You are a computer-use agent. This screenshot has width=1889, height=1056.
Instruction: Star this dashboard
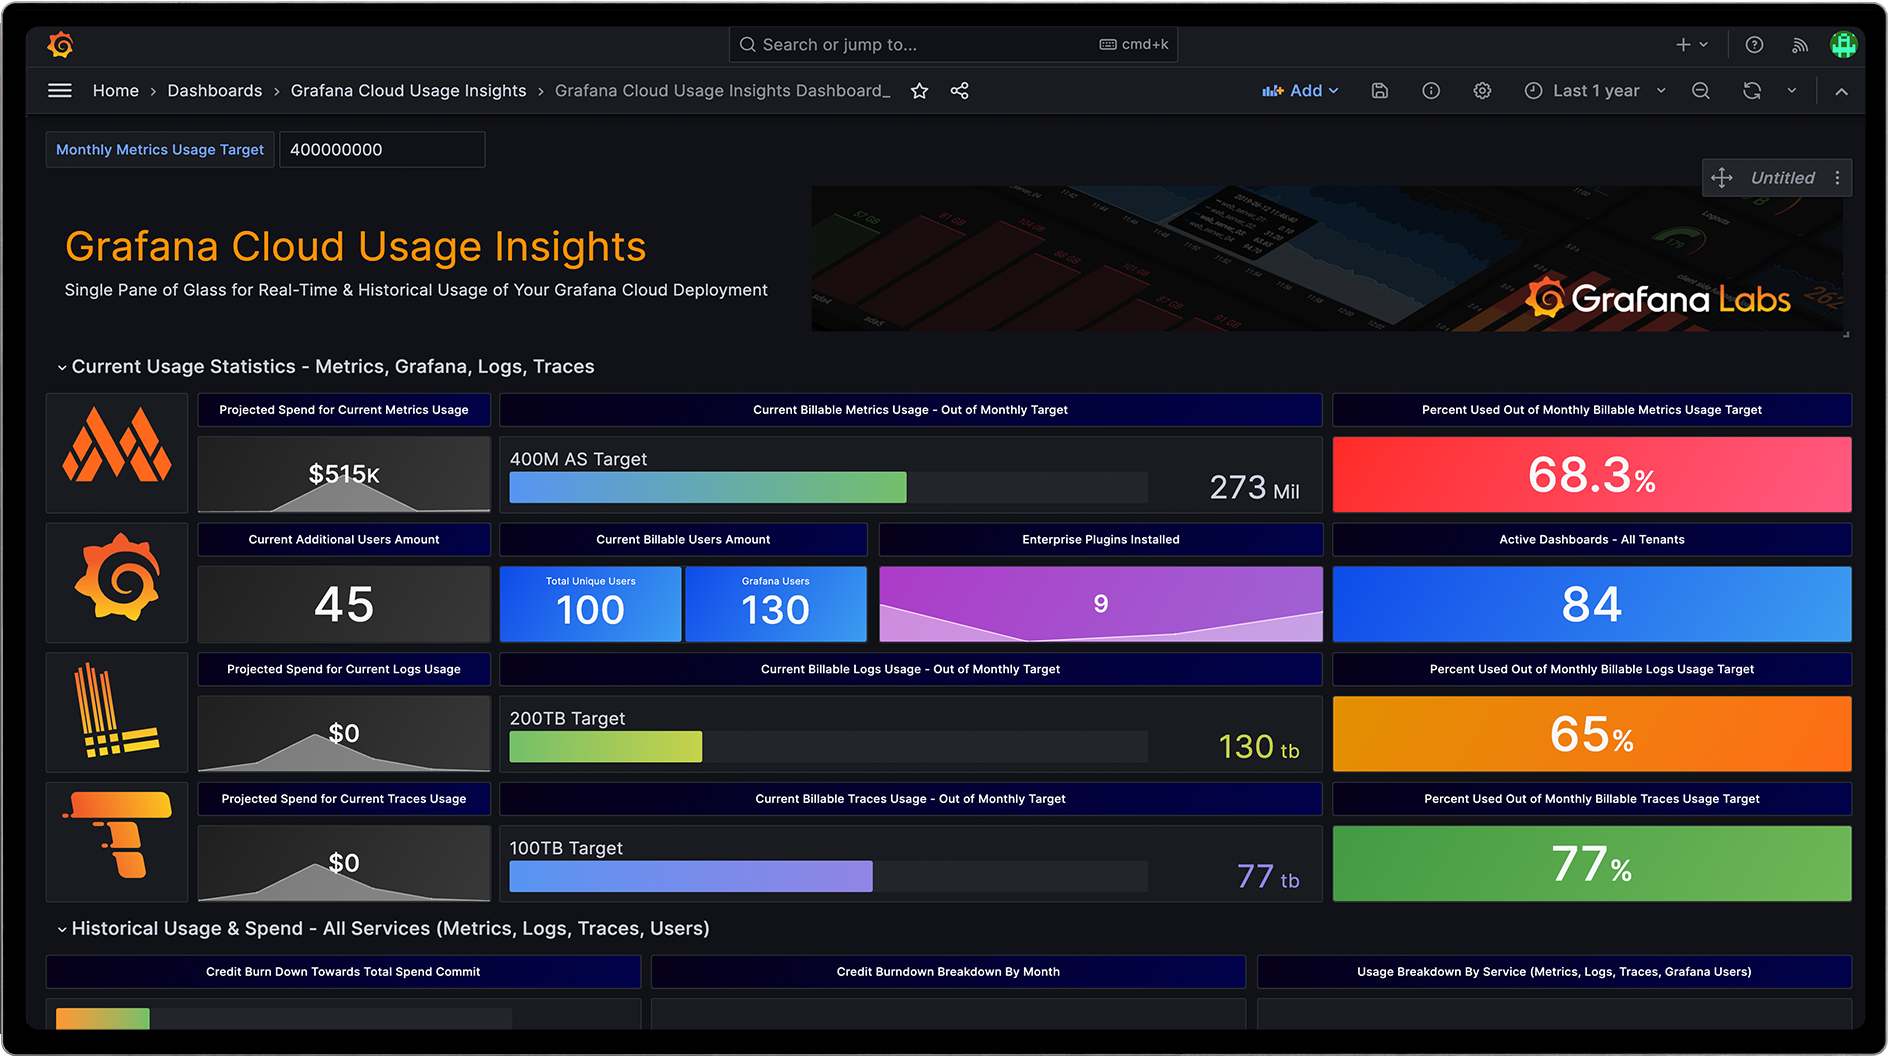coord(919,90)
